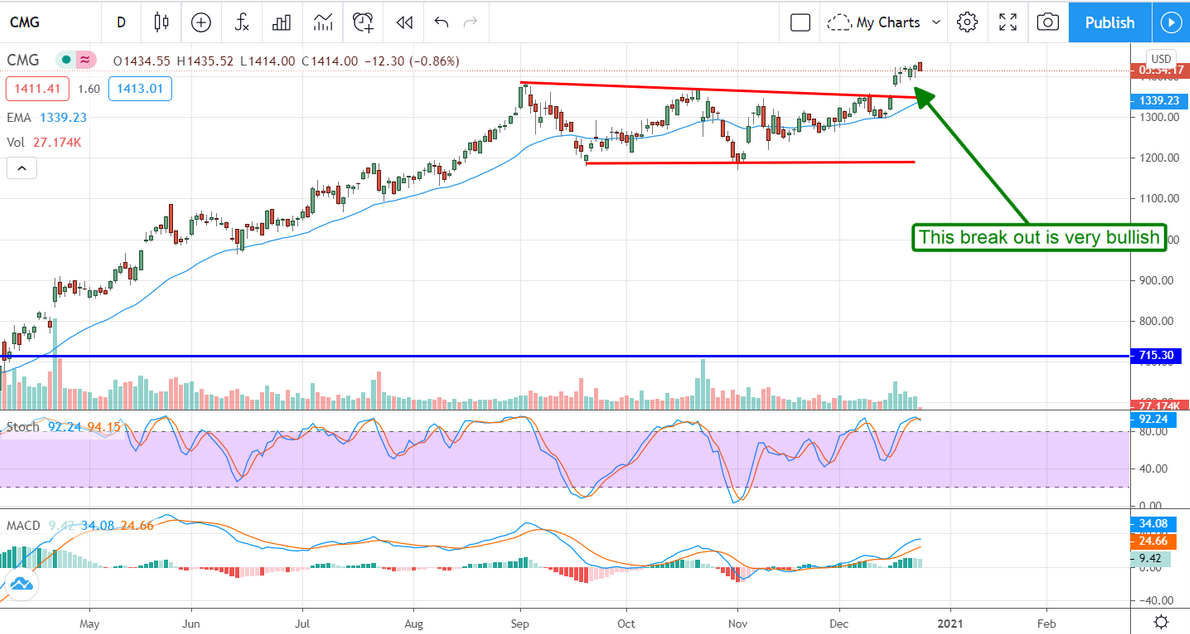Click the 2021 label on time axis
Viewport: 1190px width, 634px height.
coord(950,624)
